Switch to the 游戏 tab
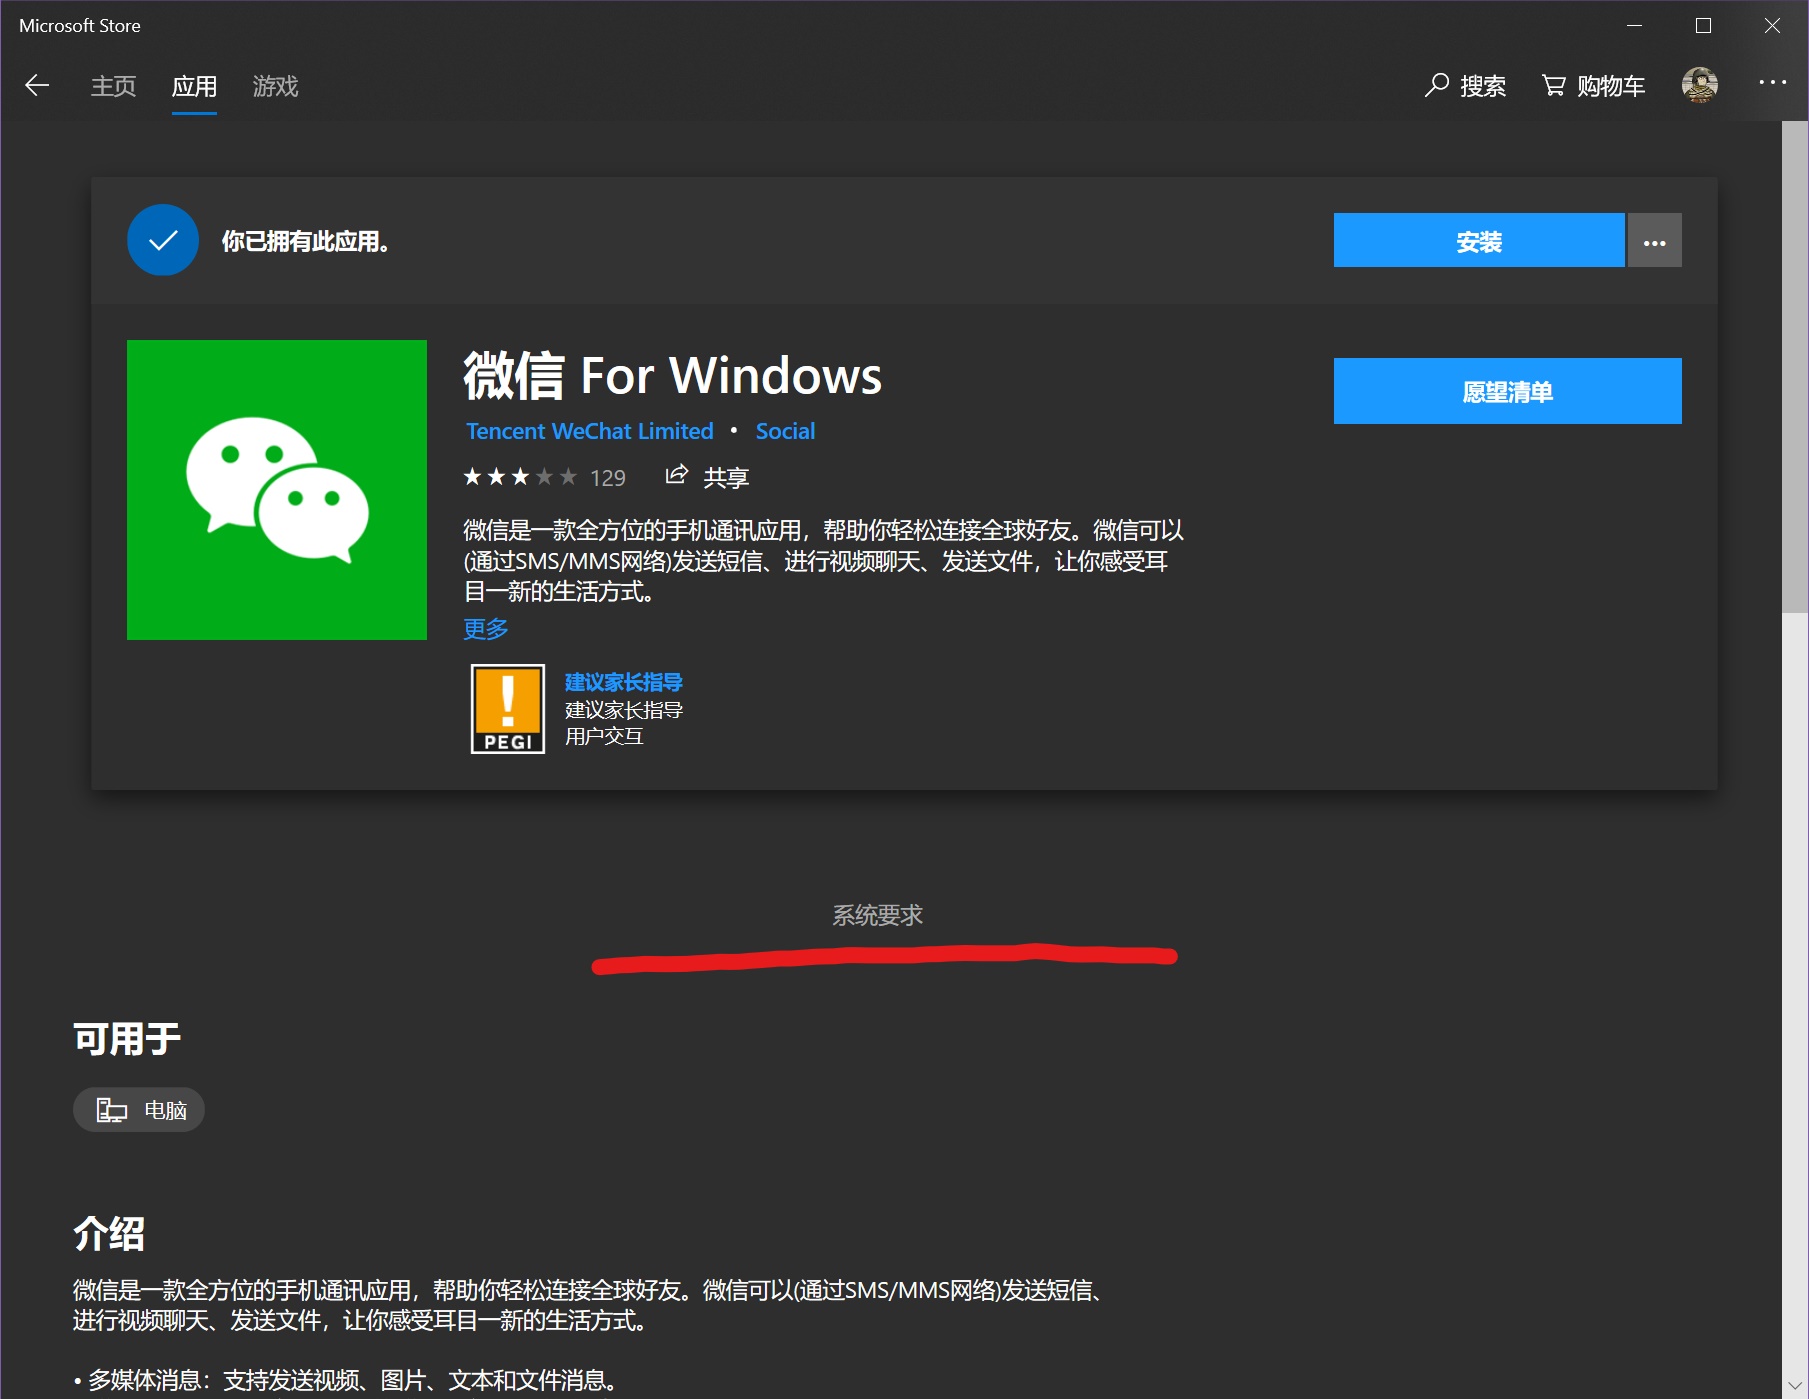The image size is (1809, 1399). (x=275, y=86)
